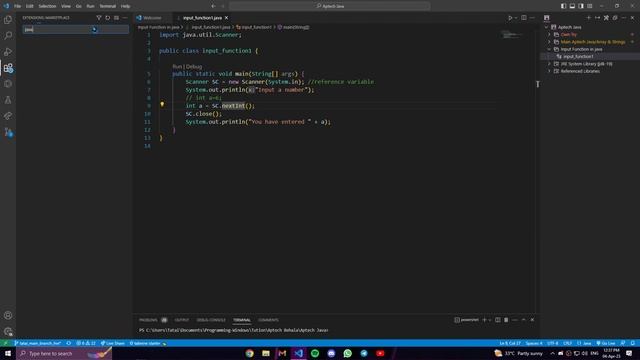The height and width of the screenshot is (360, 640).
Task: Toggle bottom panel layout button
Action: (572, 6)
